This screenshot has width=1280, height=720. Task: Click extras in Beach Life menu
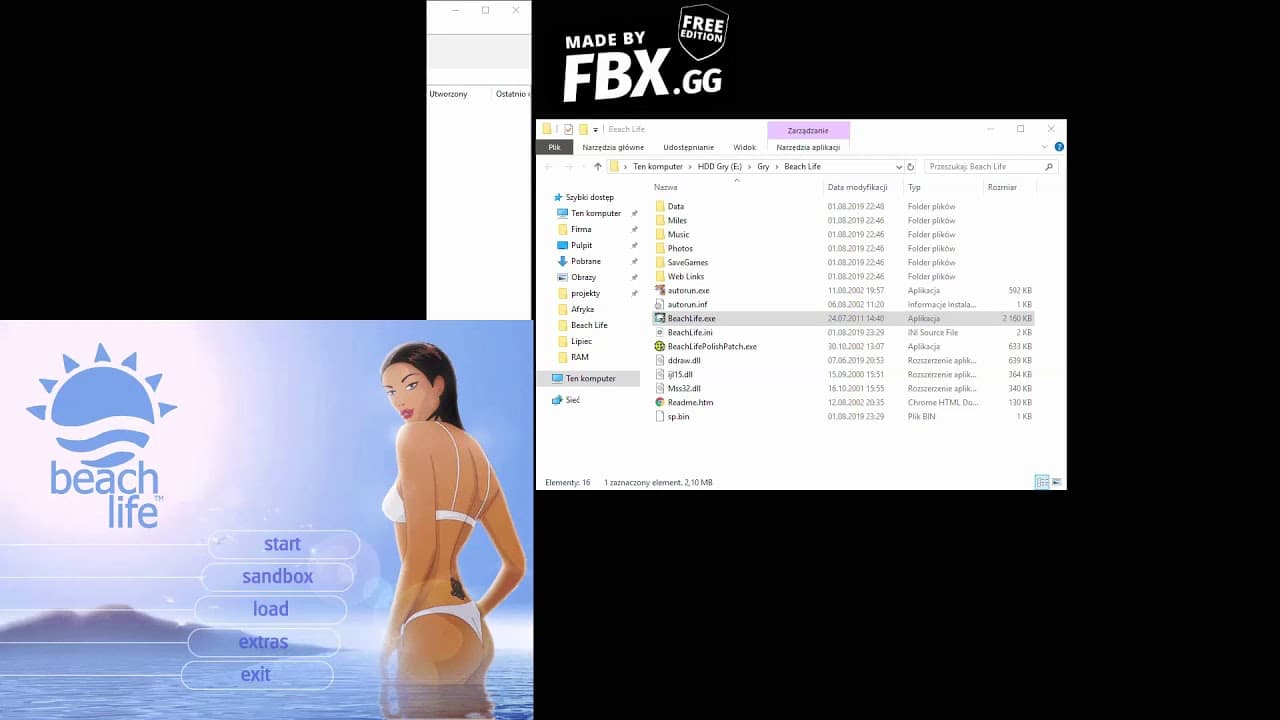point(263,642)
